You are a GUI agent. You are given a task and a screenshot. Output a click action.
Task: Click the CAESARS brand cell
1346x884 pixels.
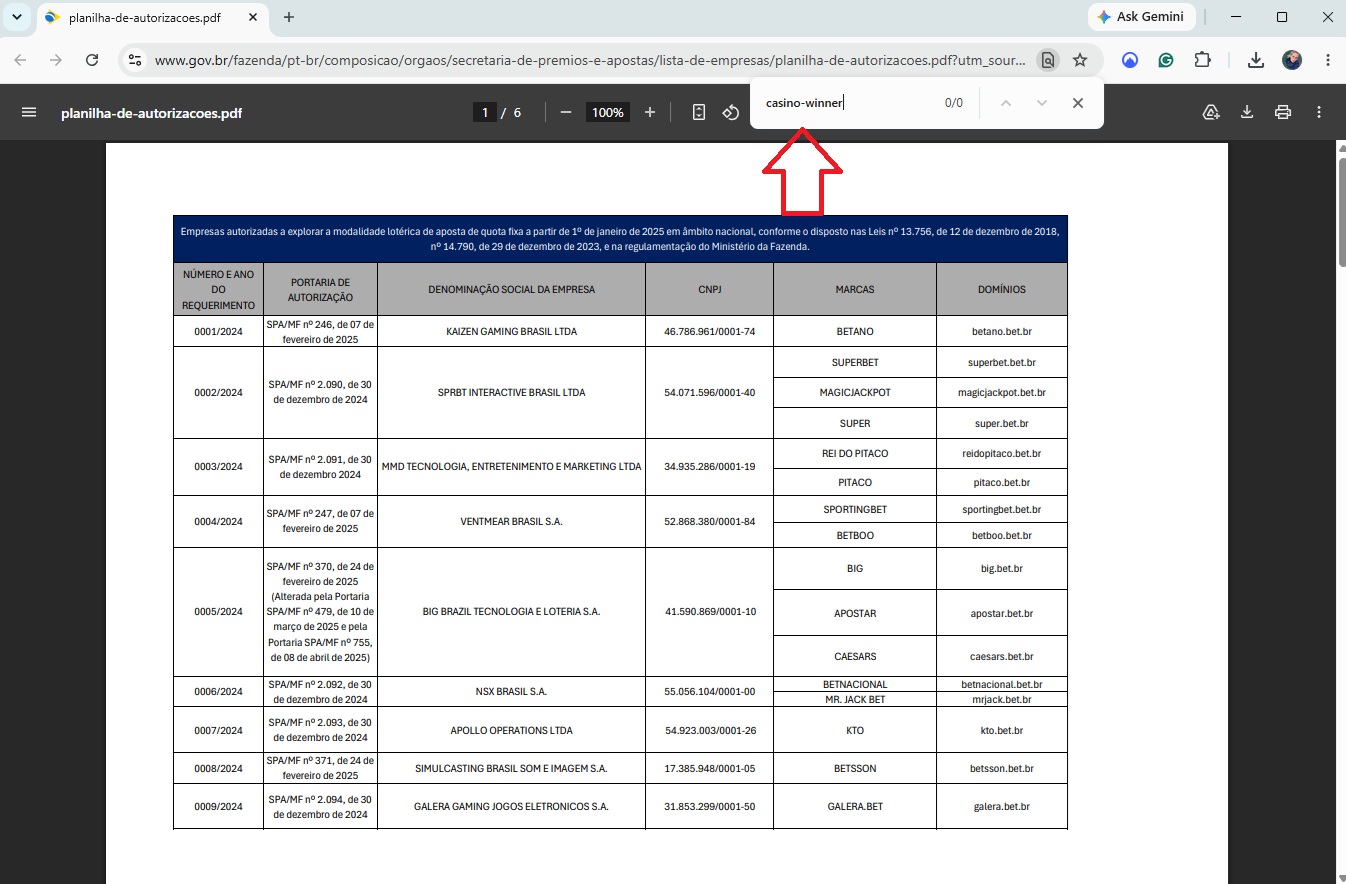(855, 656)
